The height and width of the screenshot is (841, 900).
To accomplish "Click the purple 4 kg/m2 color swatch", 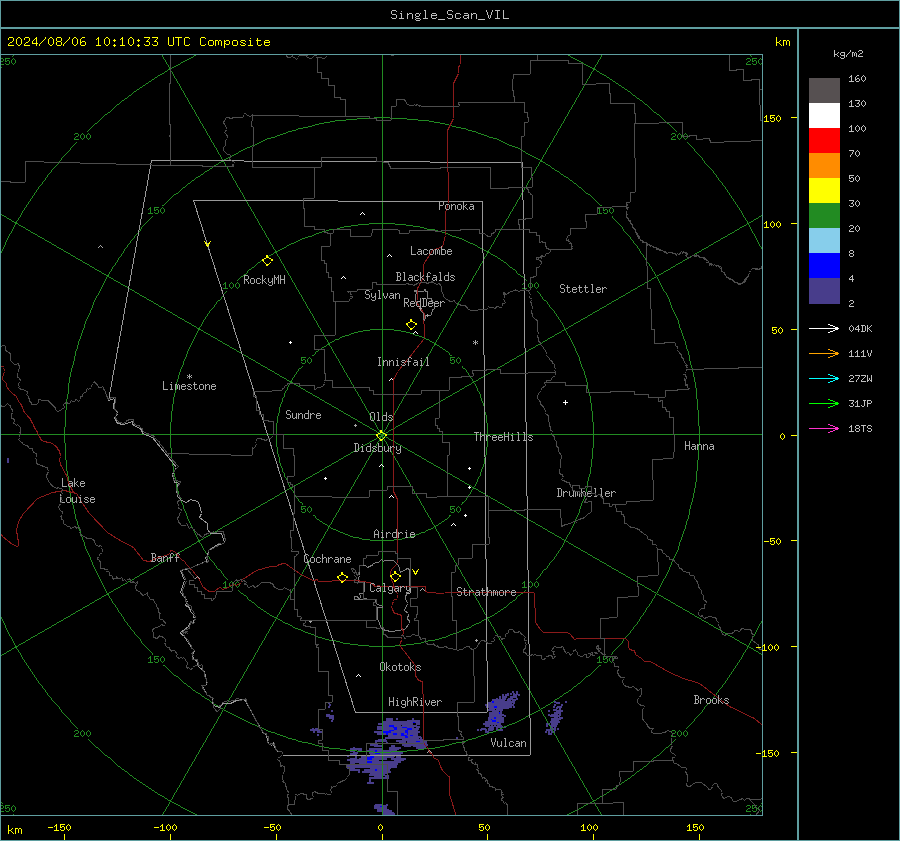I will coord(824,290).
